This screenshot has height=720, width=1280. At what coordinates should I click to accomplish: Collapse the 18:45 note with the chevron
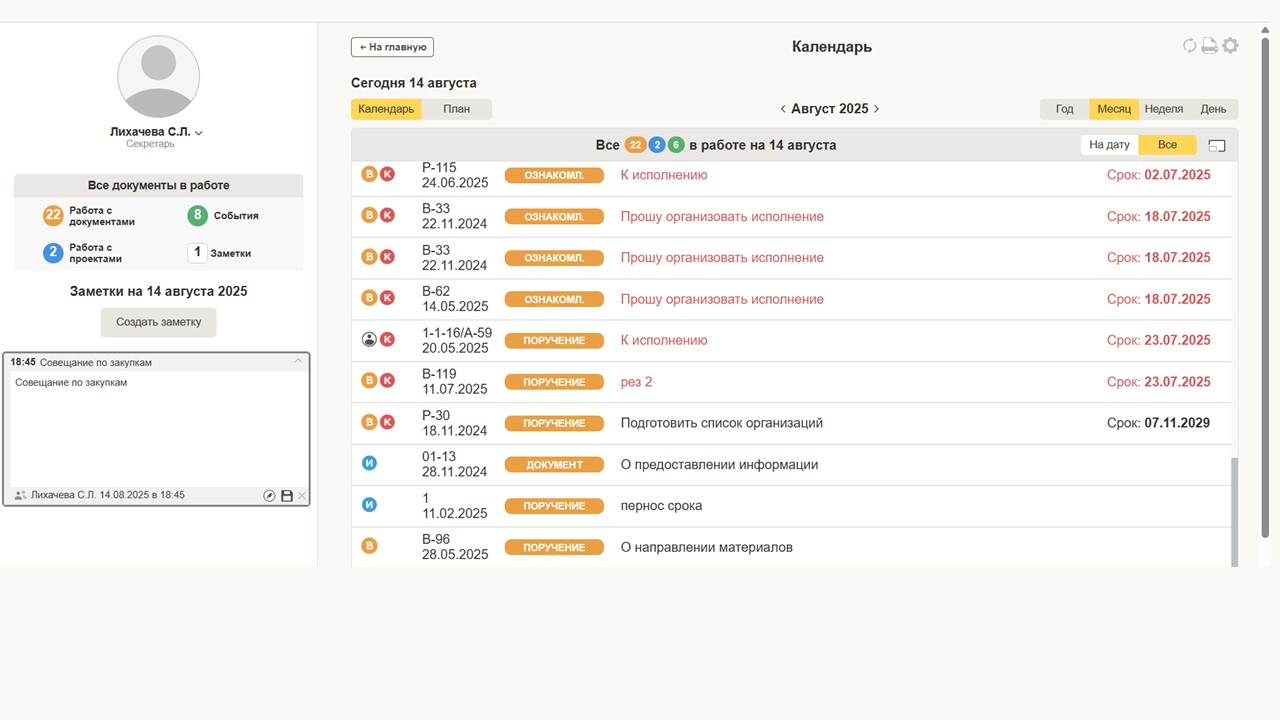[298, 362]
